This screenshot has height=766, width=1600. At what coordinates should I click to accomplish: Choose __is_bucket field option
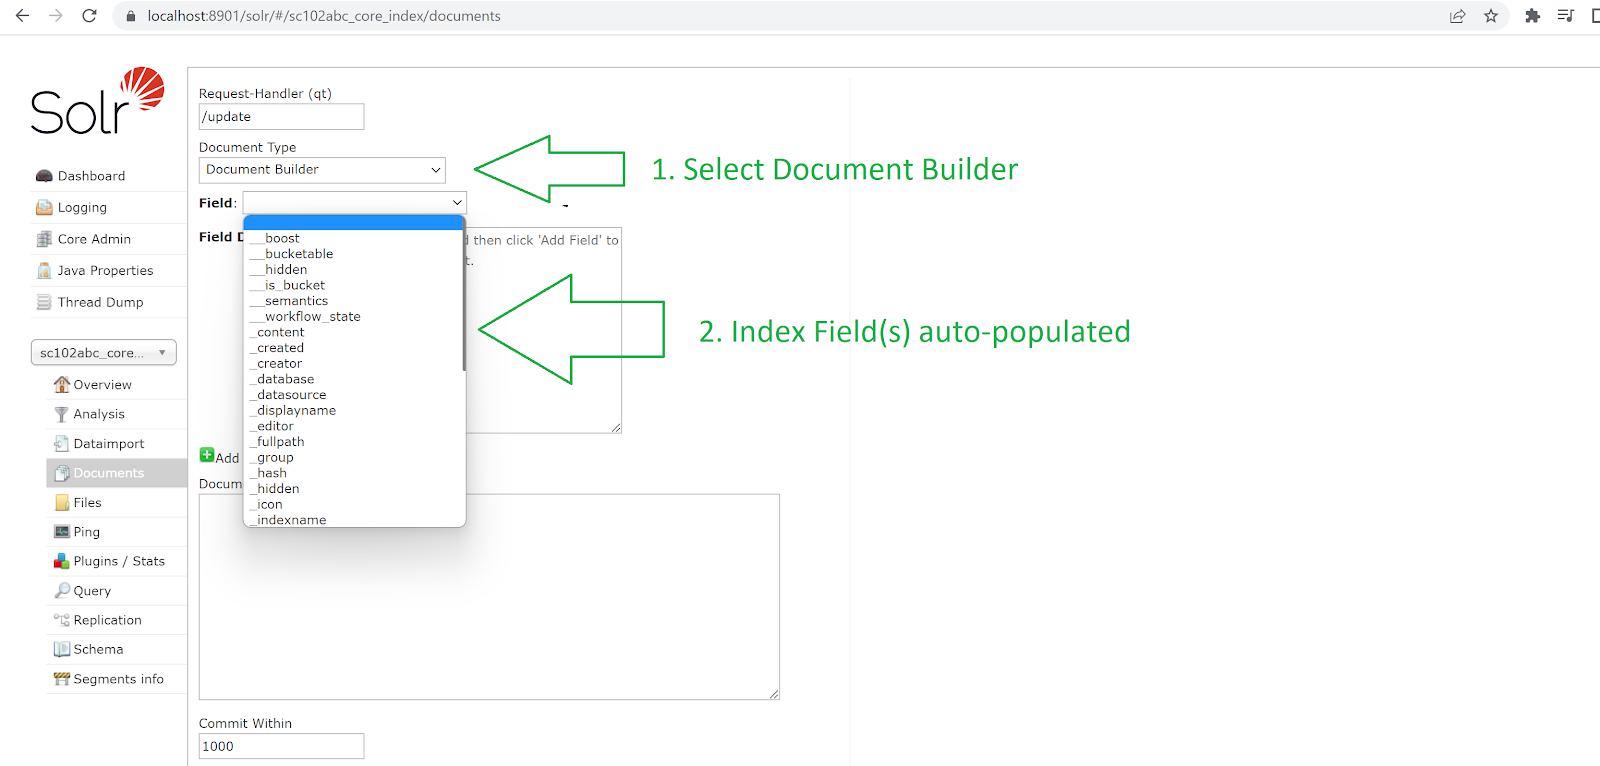[354, 285]
